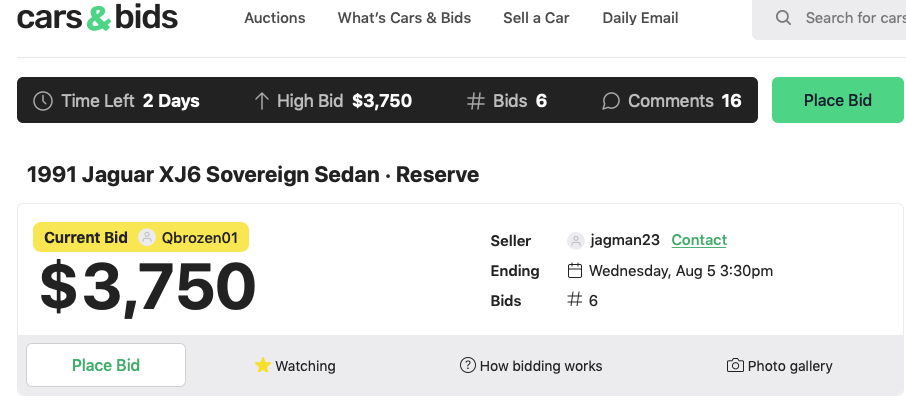Toggle the Watching star
The width and height of the screenshot is (906, 412).
263,365
